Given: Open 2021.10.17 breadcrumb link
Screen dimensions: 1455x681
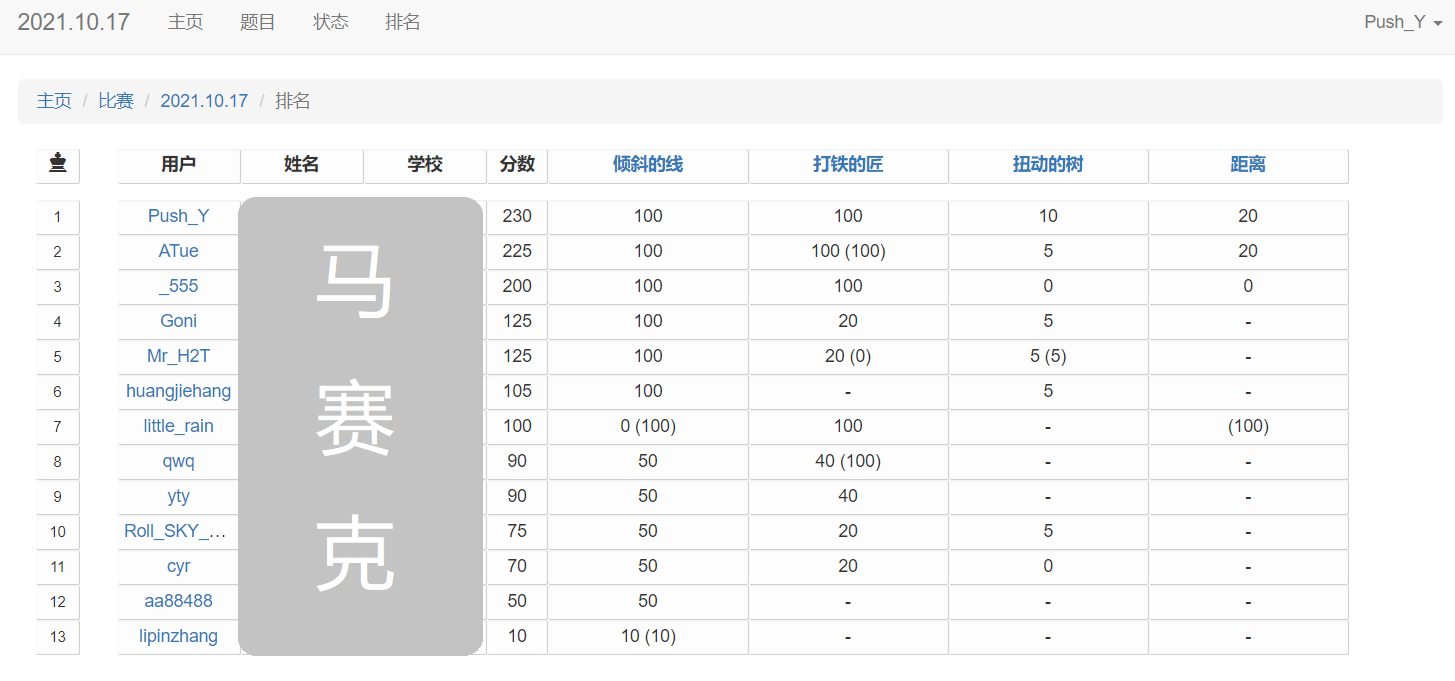Looking at the screenshot, I should point(204,101).
